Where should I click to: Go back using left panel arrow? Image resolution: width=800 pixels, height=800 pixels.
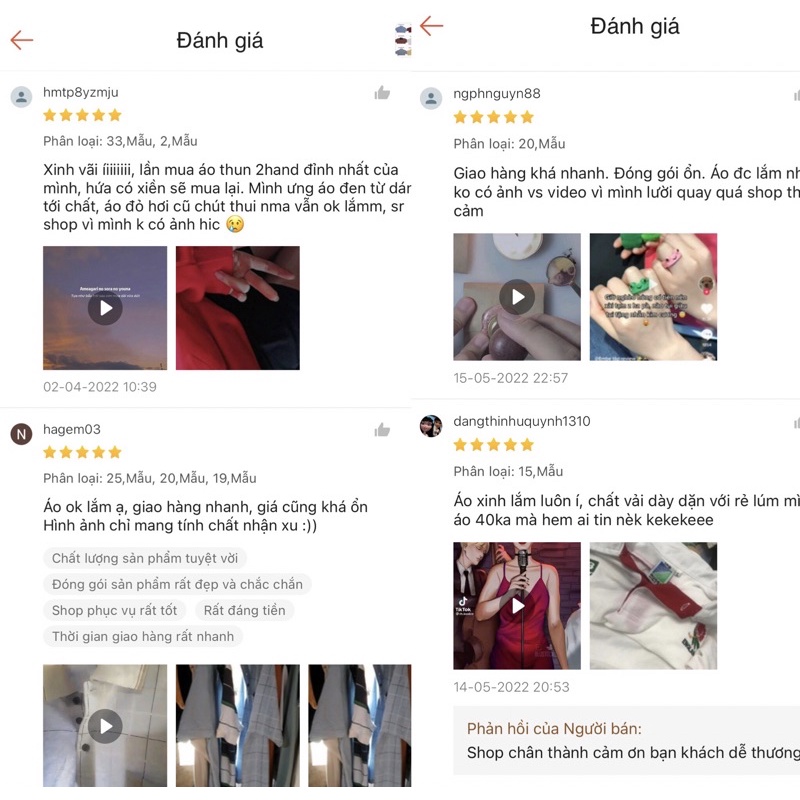[x=21, y=40]
